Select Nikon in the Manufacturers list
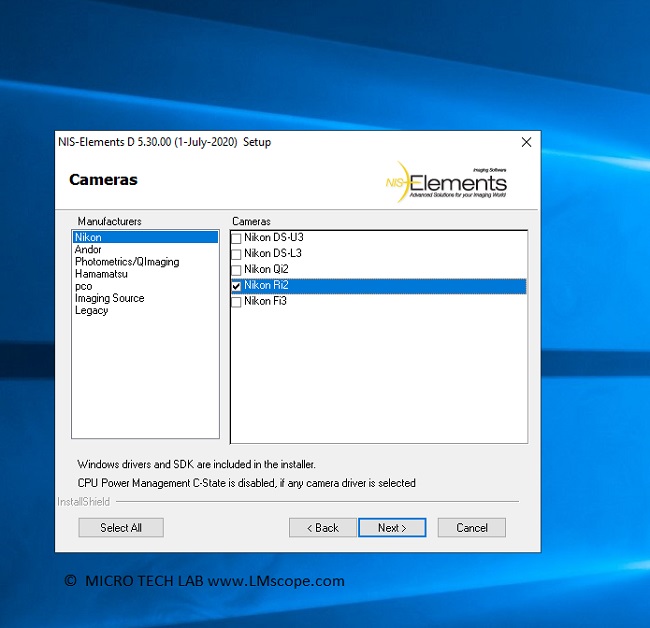The height and width of the screenshot is (628, 650). tap(88, 238)
